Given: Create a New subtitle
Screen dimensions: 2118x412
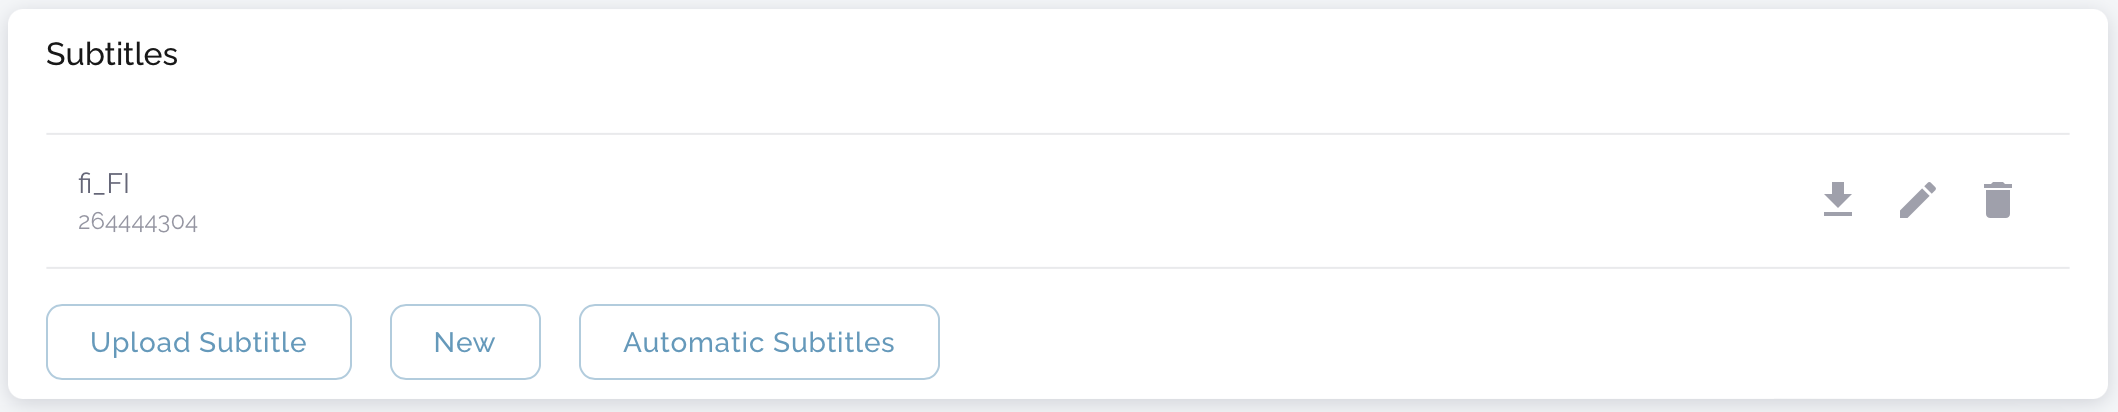Looking at the screenshot, I should 465,342.
